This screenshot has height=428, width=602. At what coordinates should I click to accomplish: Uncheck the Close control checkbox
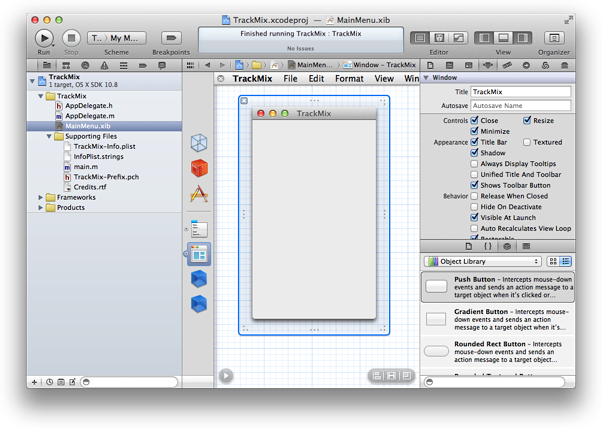pyautogui.click(x=475, y=120)
